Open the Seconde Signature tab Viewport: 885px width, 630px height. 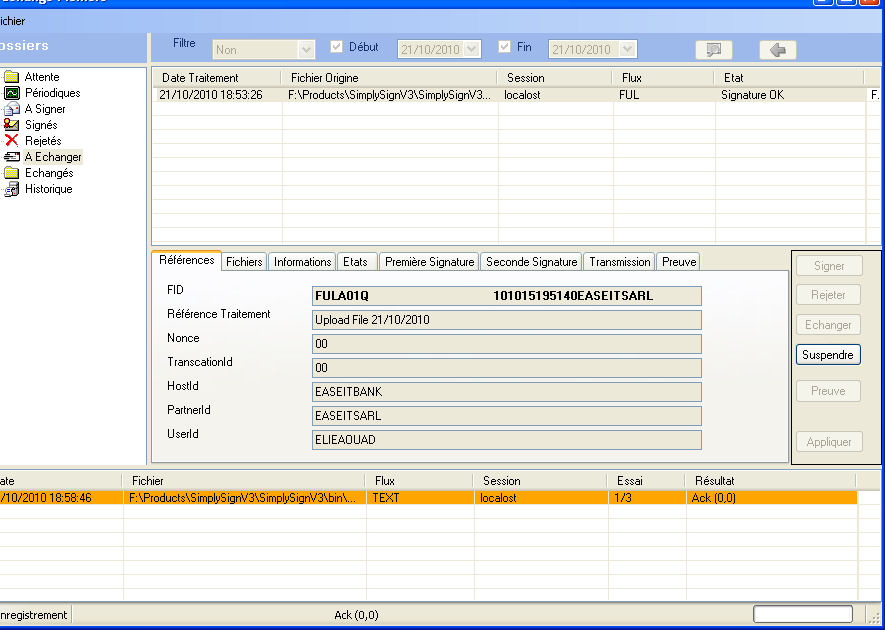[x=532, y=262]
